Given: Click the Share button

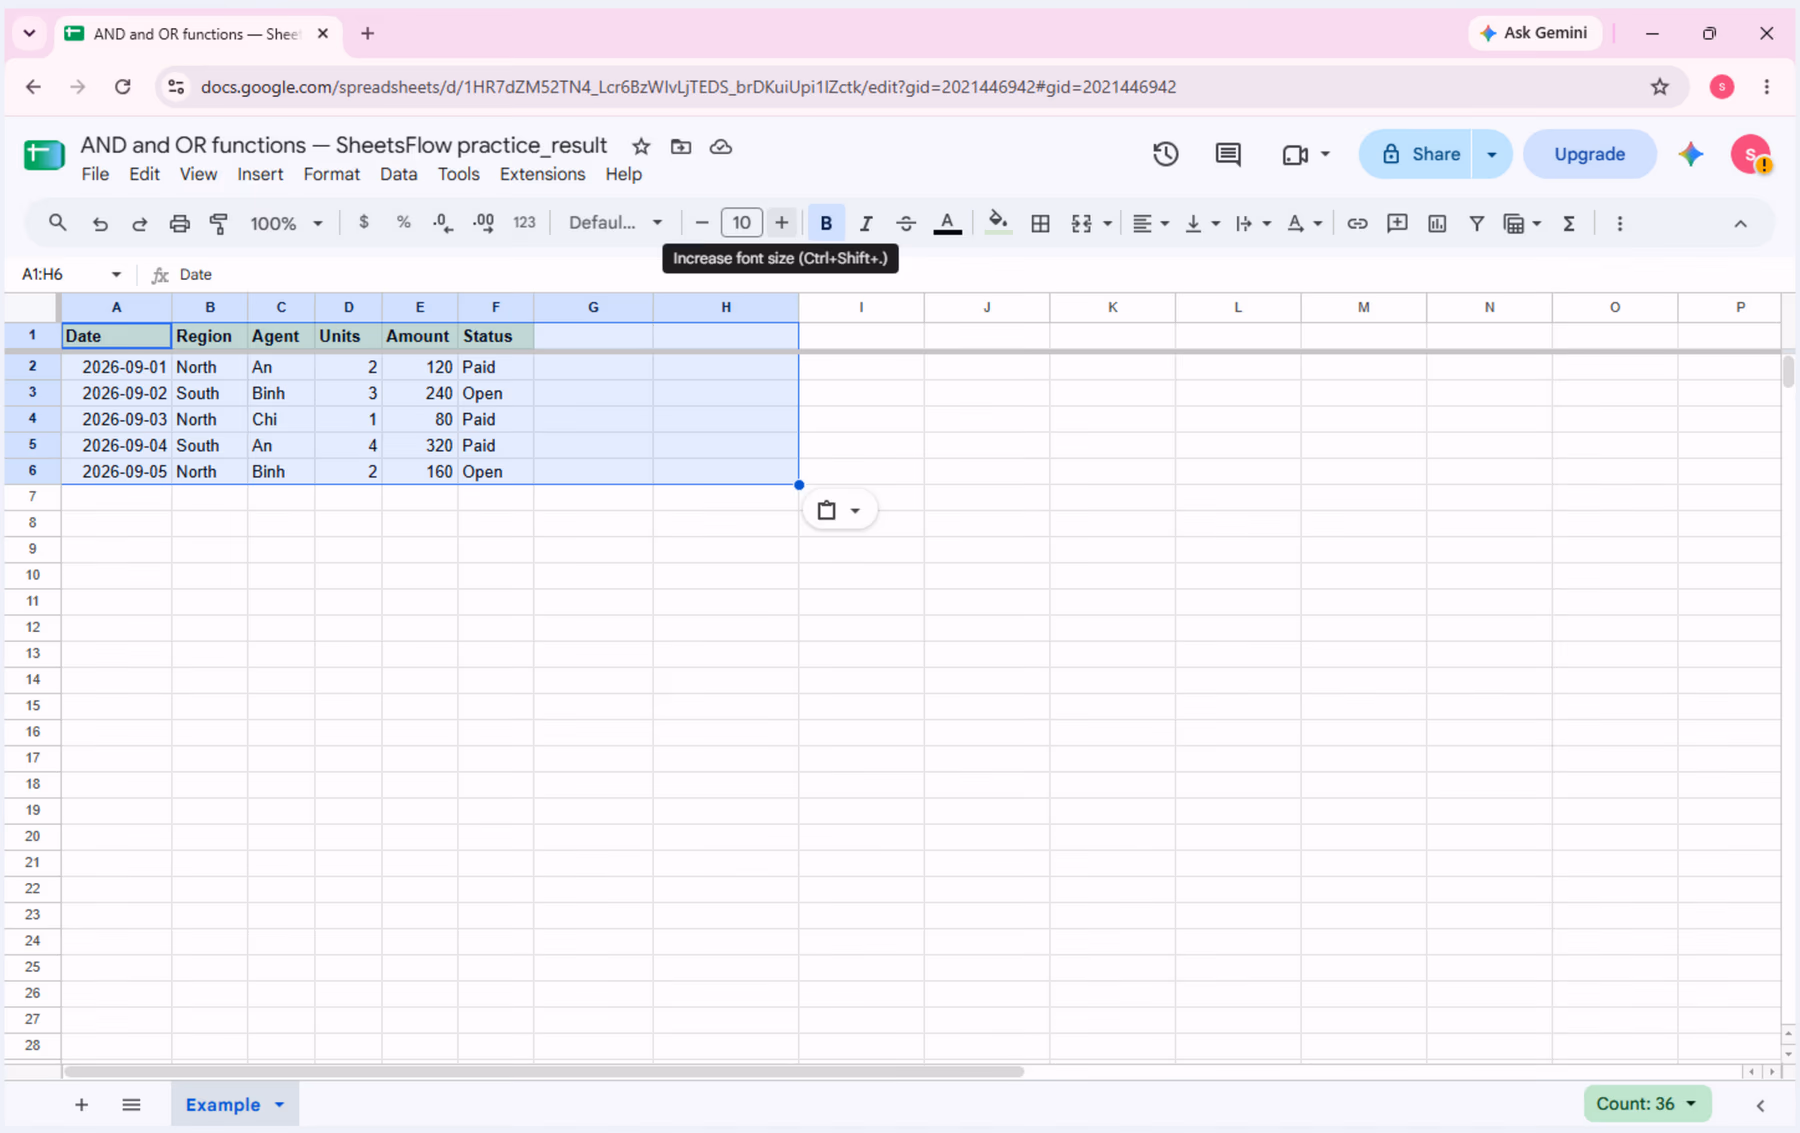Looking at the screenshot, I should (x=1415, y=154).
